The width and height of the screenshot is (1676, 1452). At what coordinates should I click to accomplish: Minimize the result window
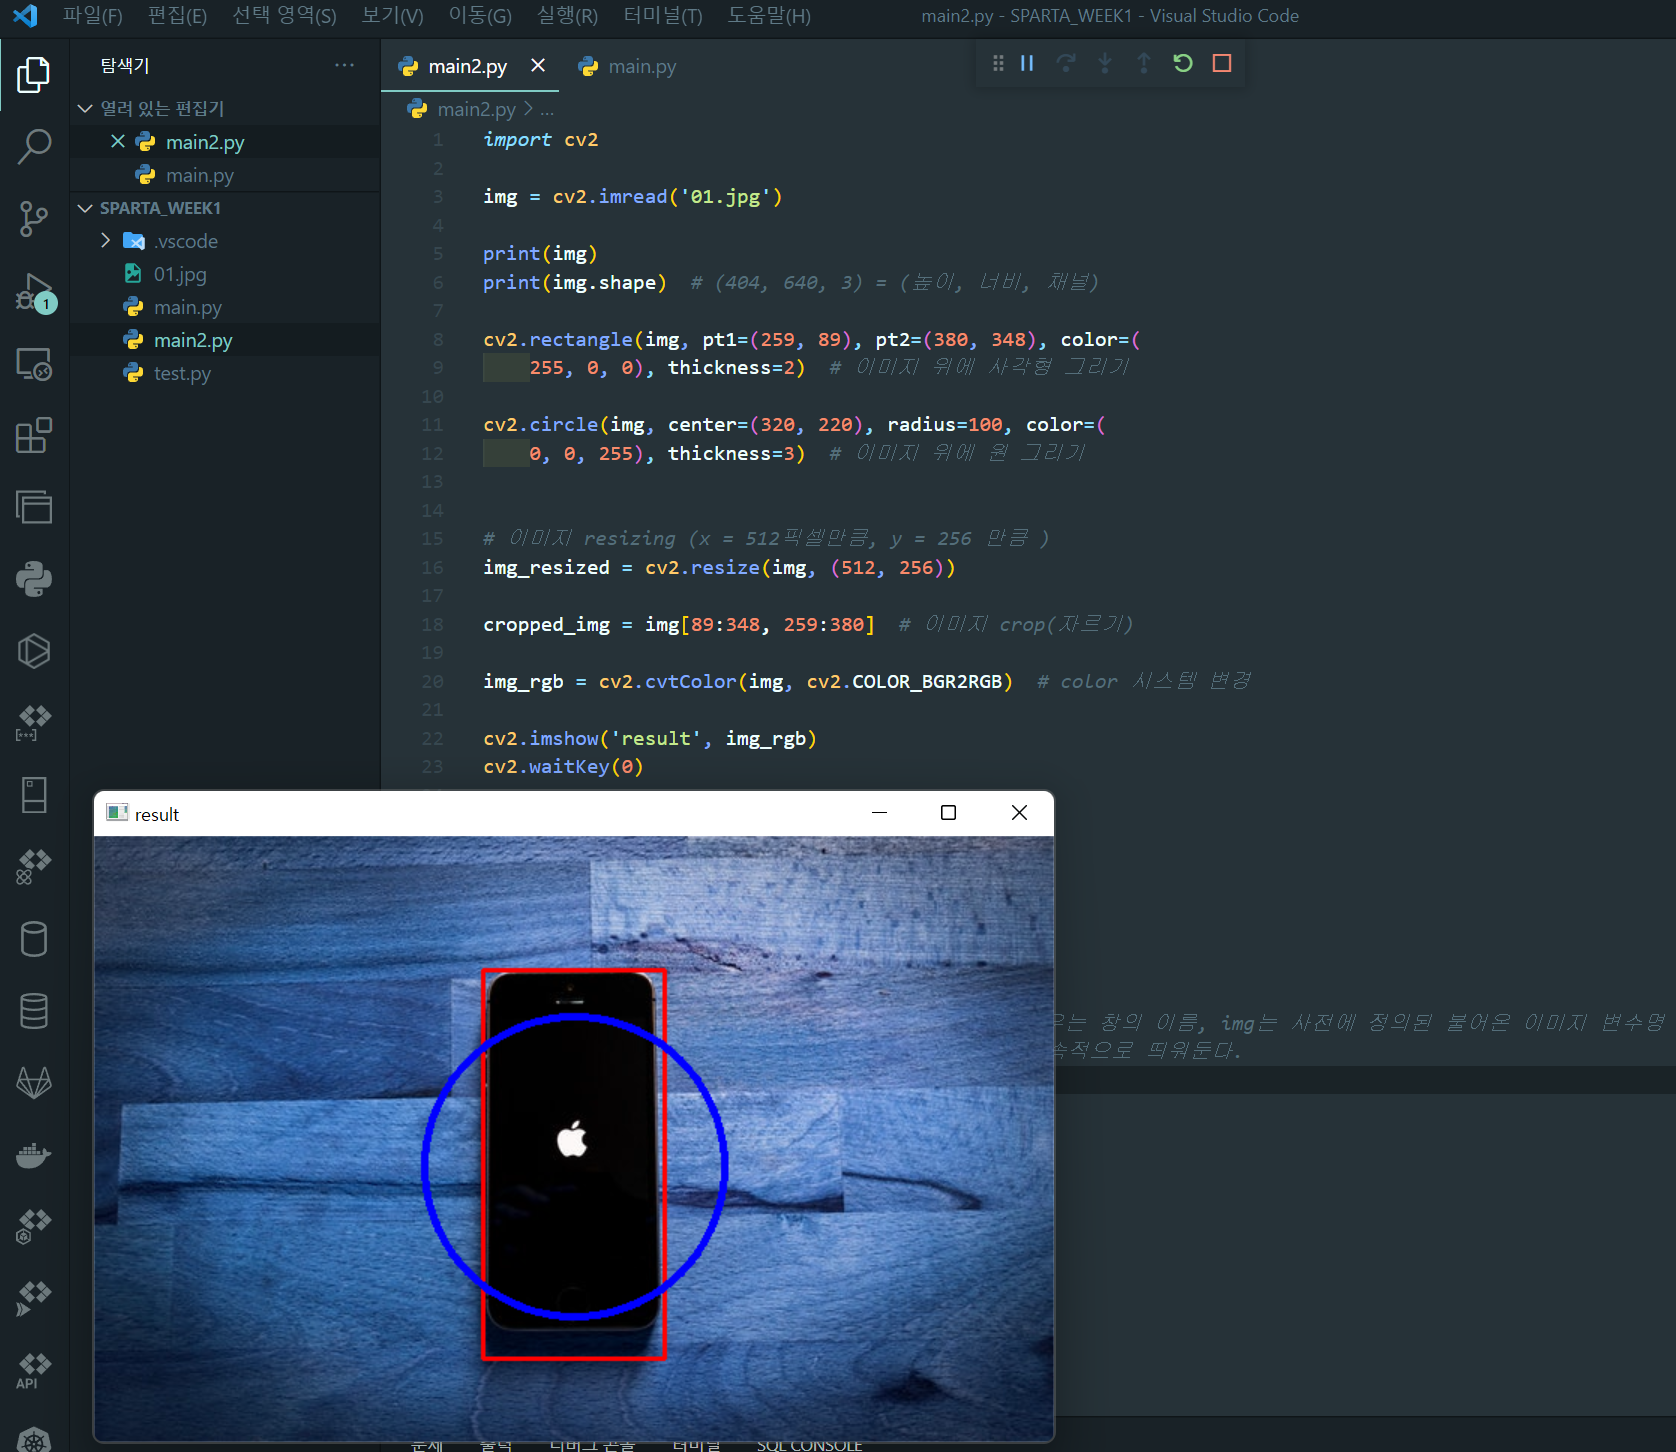tap(879, 813)
